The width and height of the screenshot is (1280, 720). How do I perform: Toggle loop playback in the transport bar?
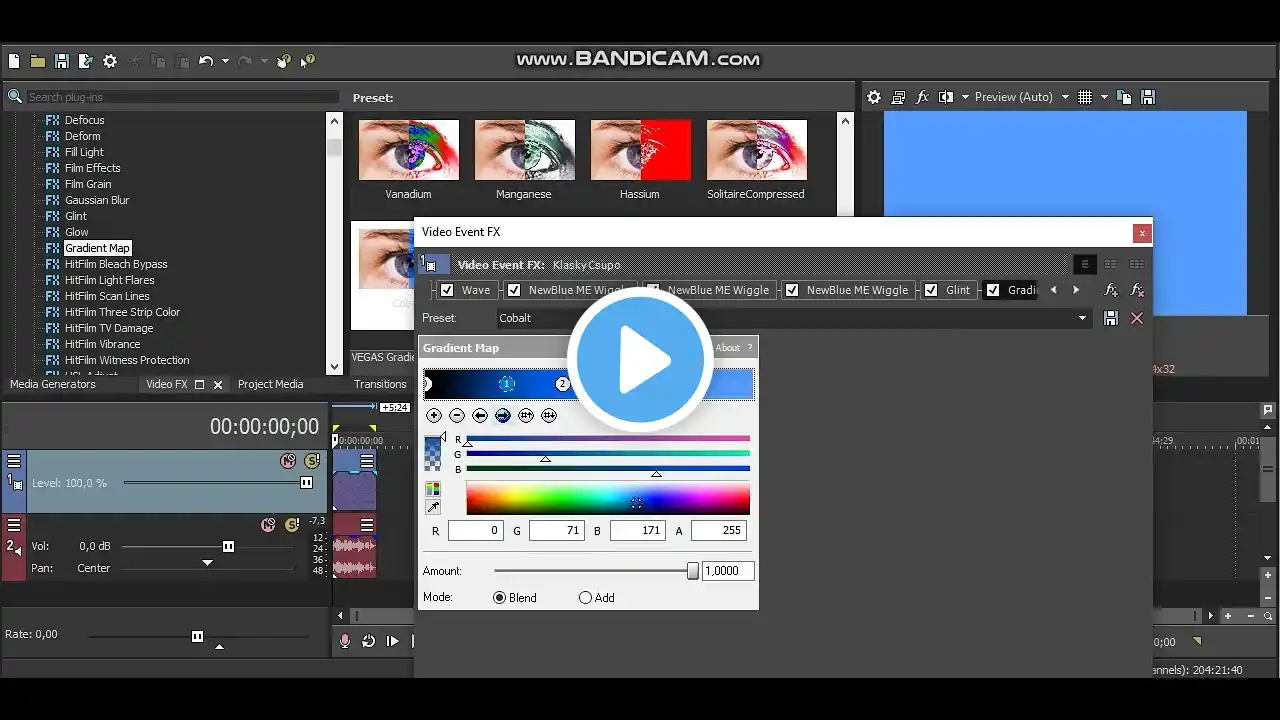(368, 641)
